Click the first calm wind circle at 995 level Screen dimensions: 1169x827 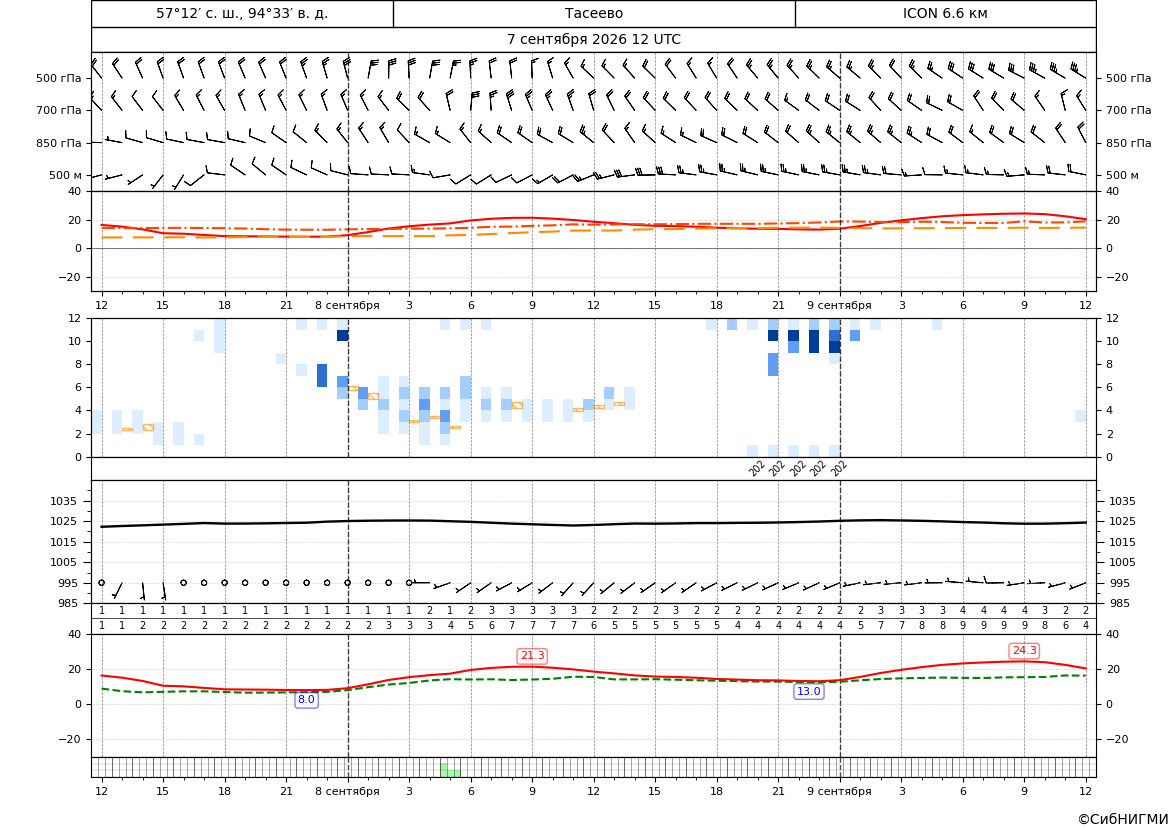(101, 583)
